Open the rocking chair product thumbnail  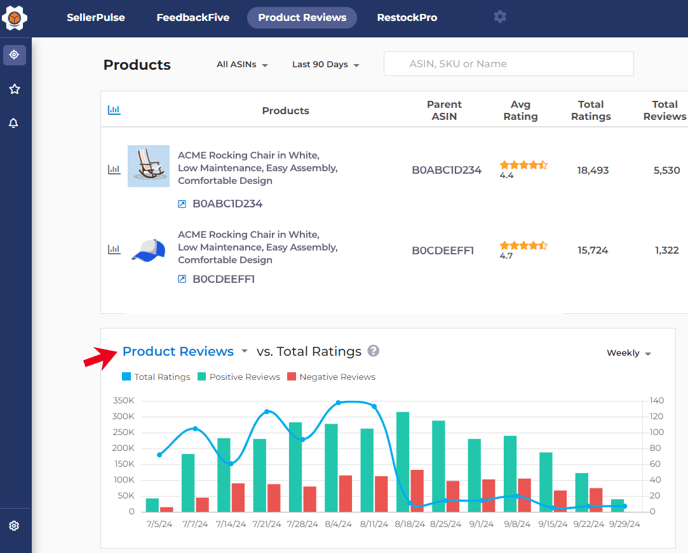click(x=149, y=166)
